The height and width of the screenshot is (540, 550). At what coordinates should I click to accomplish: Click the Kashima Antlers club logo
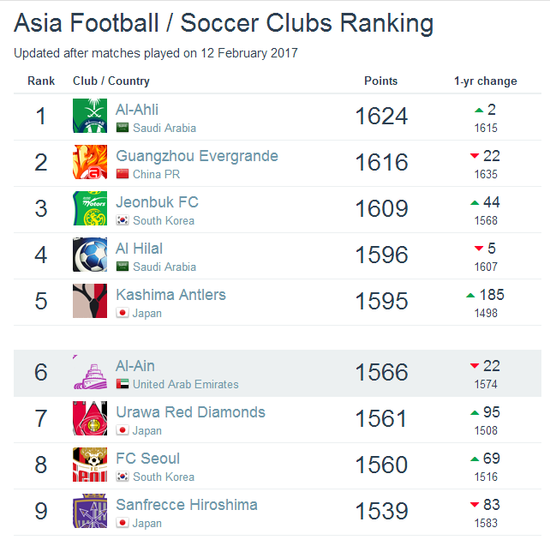click(90, 301)
